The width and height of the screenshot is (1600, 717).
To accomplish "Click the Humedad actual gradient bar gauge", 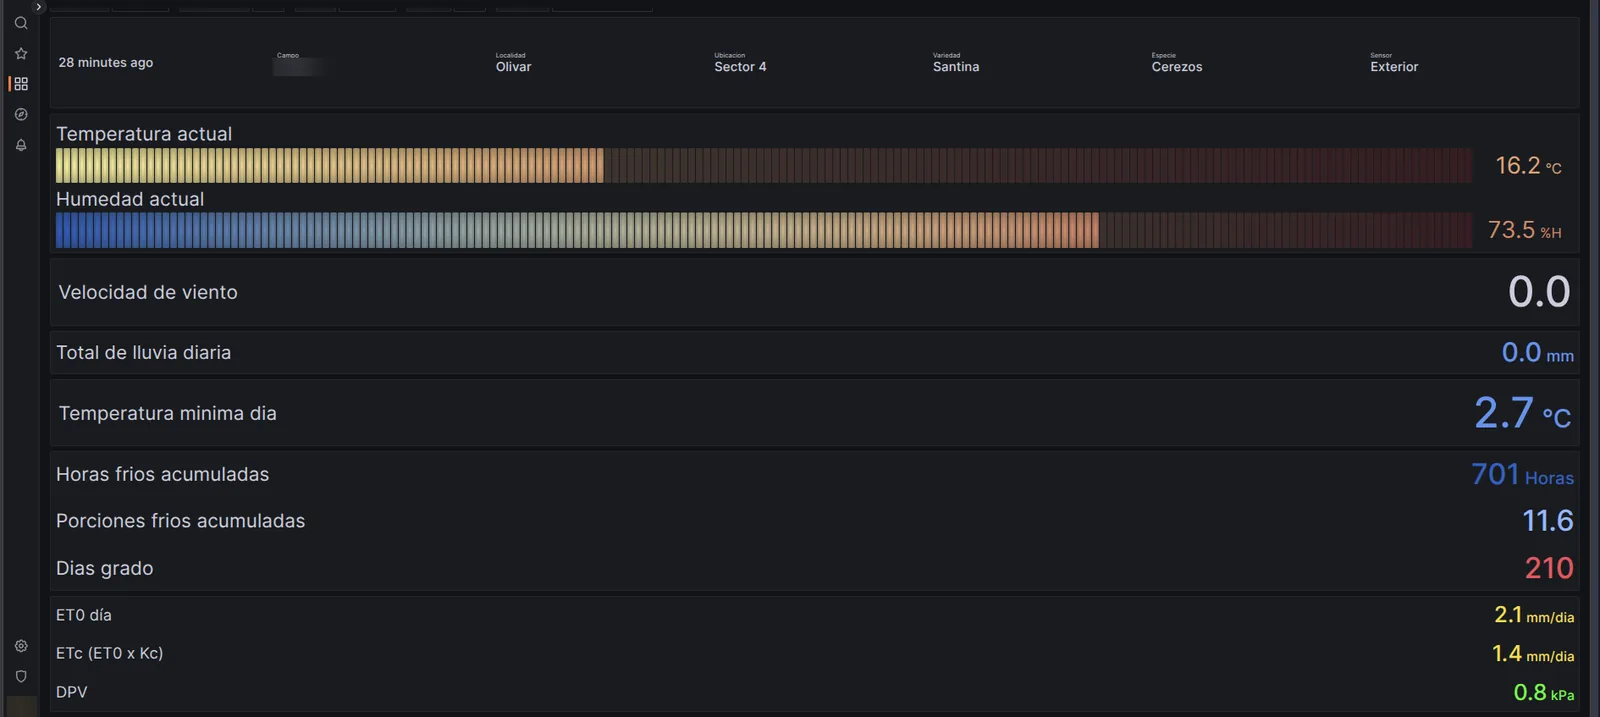I will (x=764, y=230).
